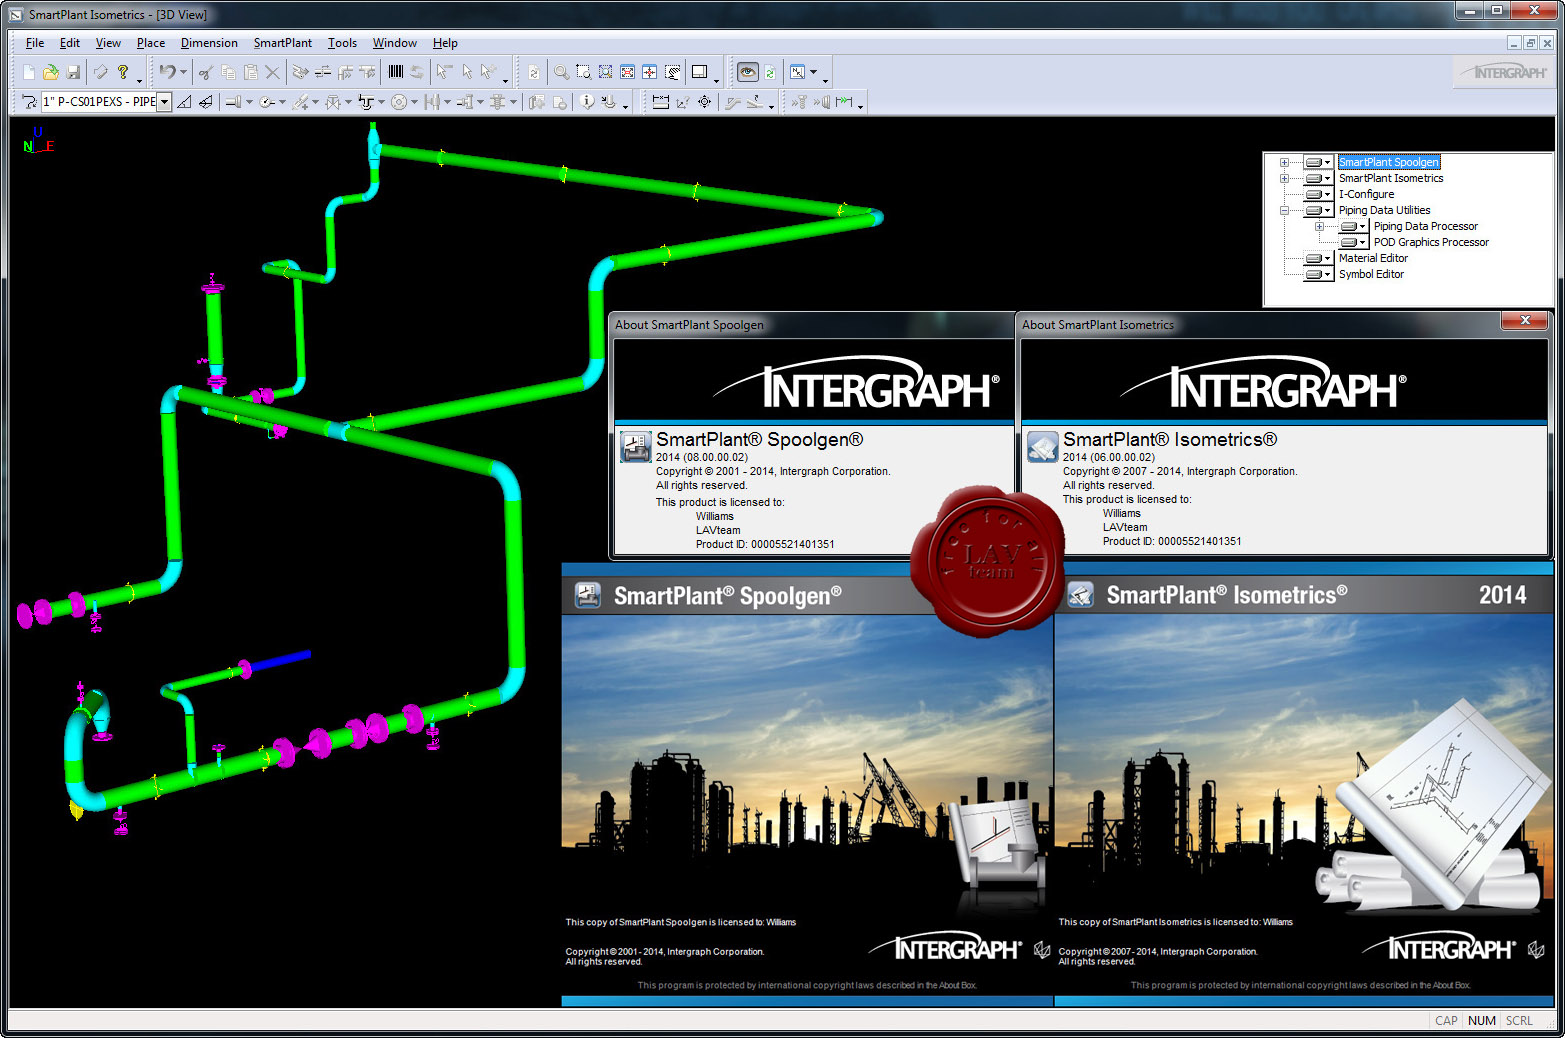
Task: Close the About SmartPlant Isometrics dialog
Action: click(1525, 321)
